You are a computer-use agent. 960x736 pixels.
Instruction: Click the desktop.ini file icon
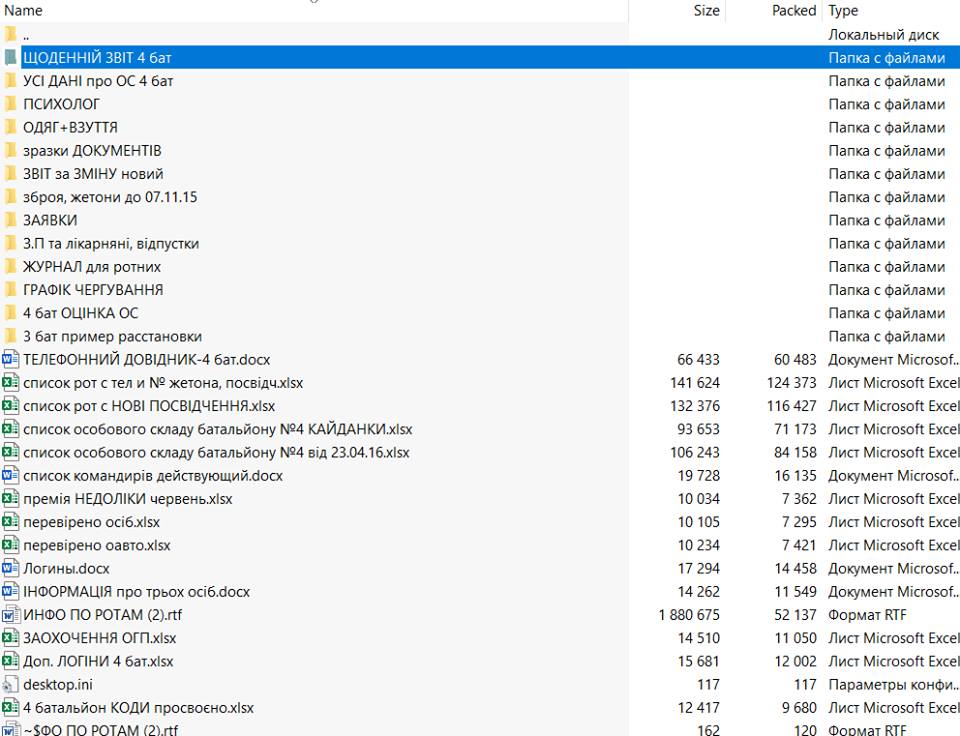pyautogui.click(x=11, y=684)
